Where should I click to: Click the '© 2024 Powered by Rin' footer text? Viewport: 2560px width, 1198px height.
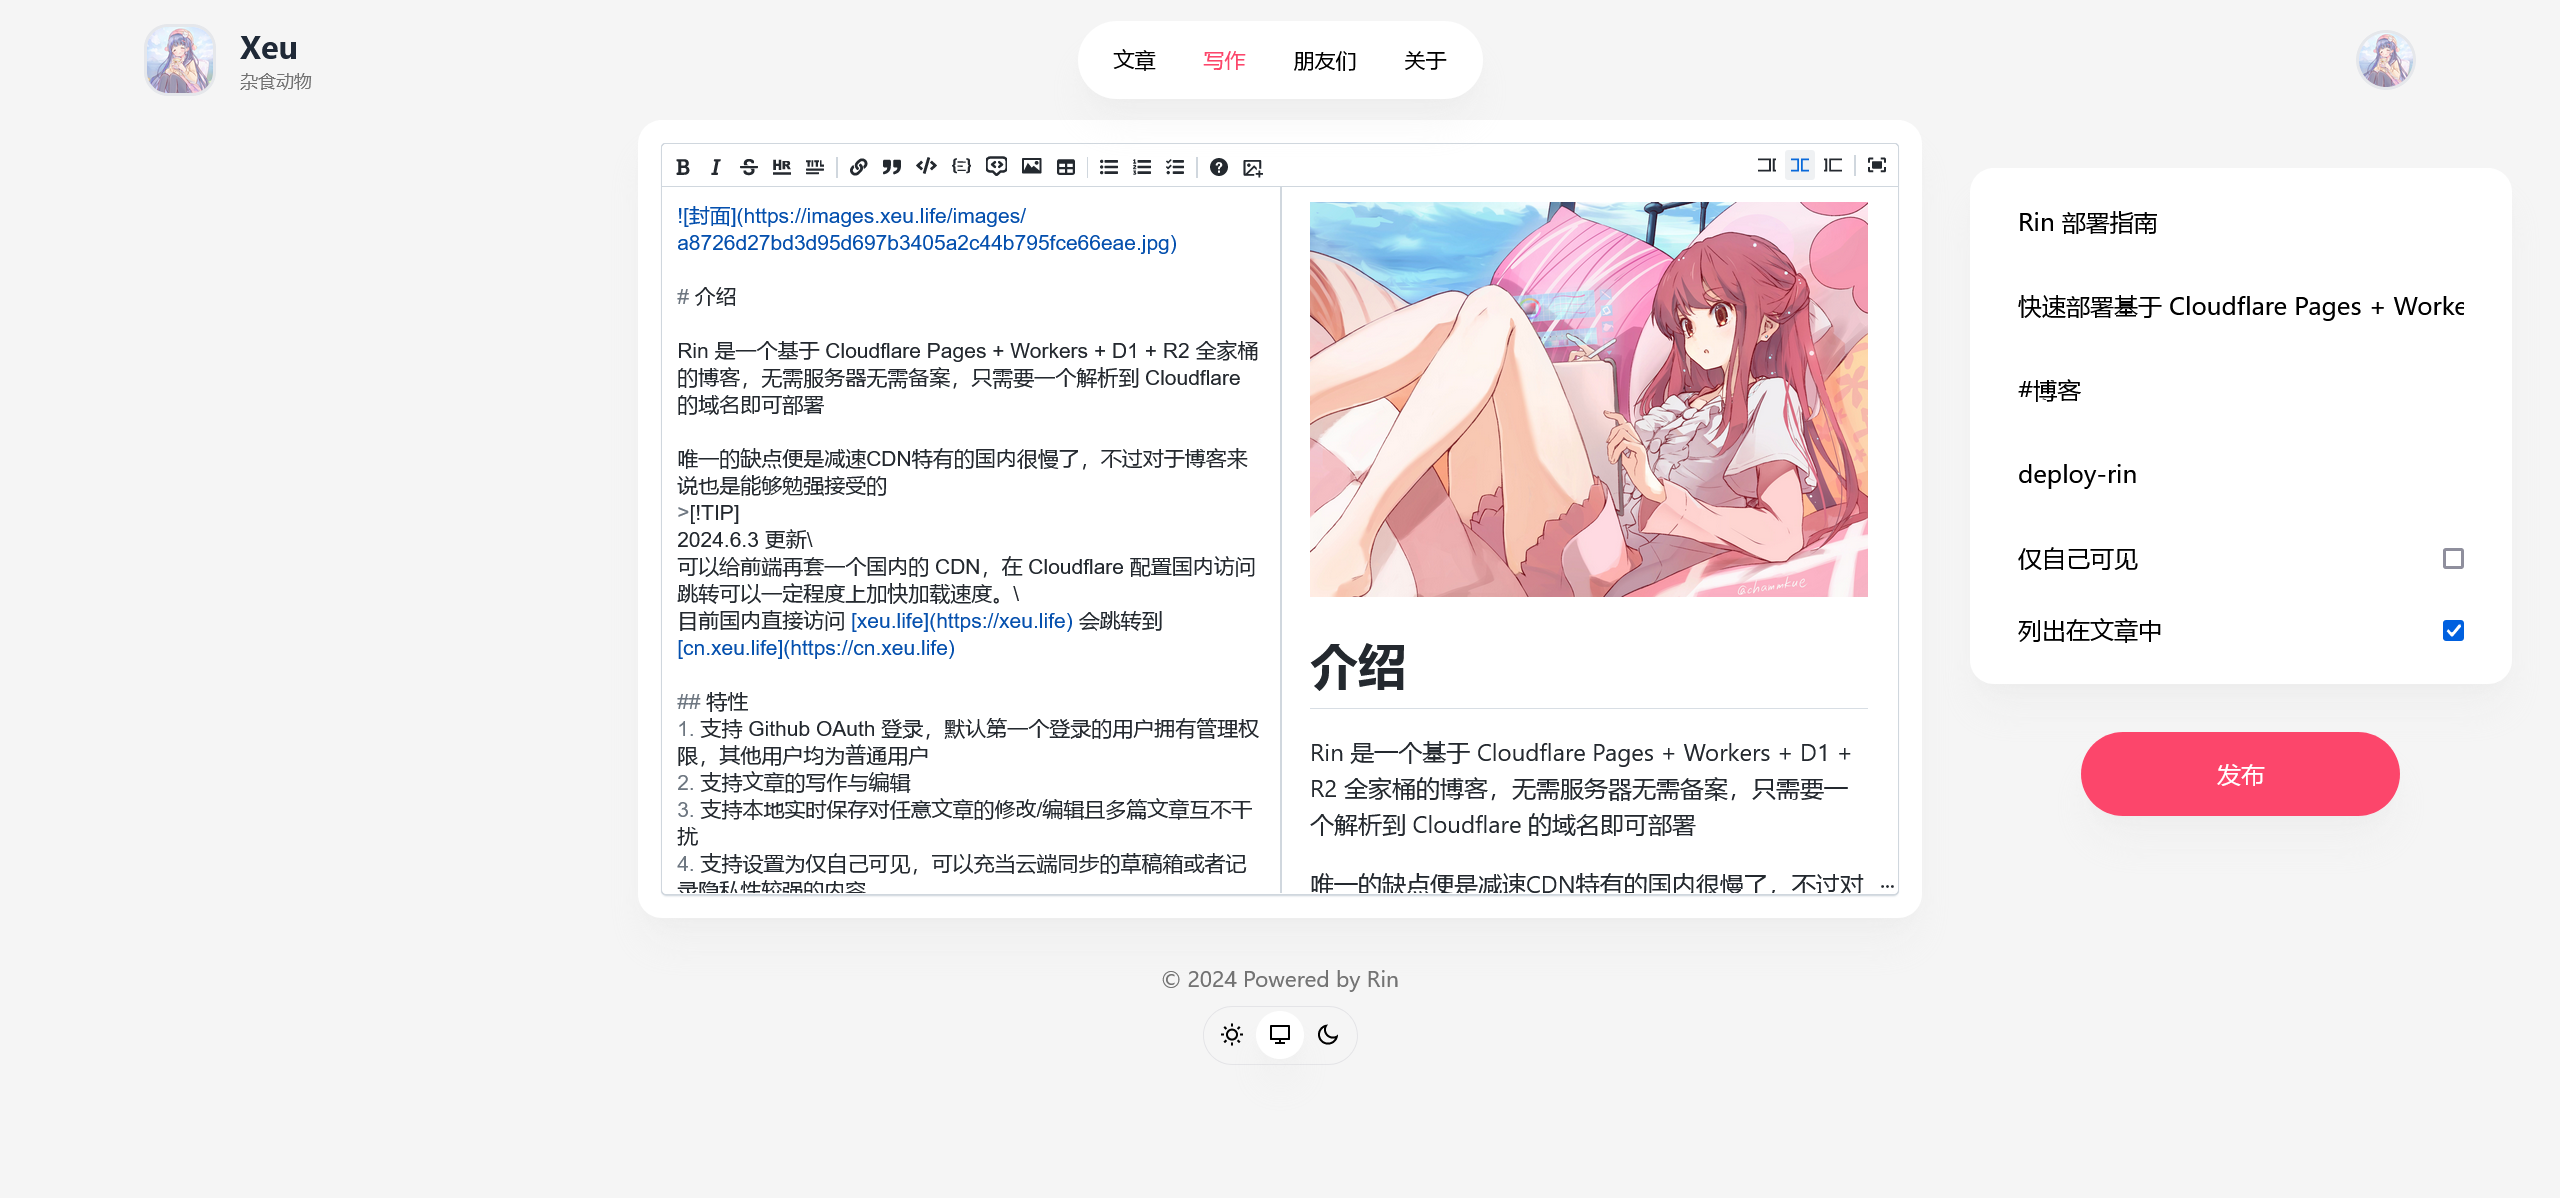(1280, 980)
